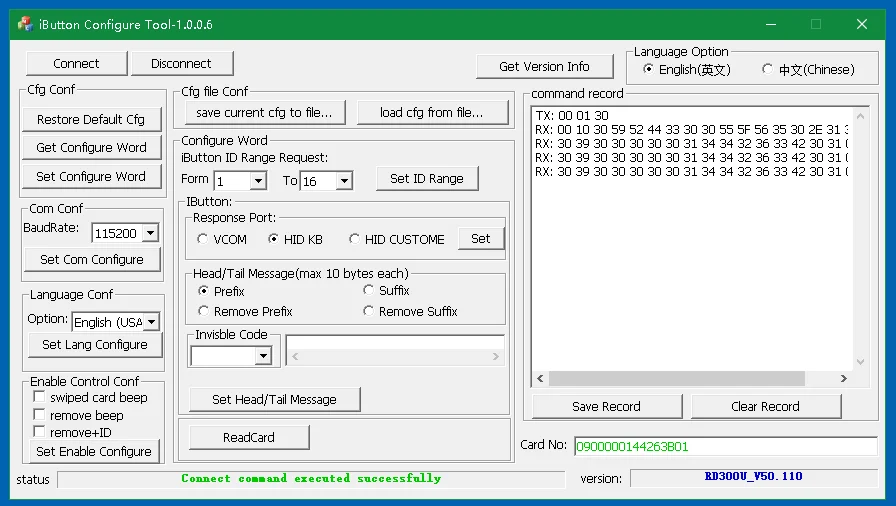Click command record scroll-down arrow

(x=861, y=362)
